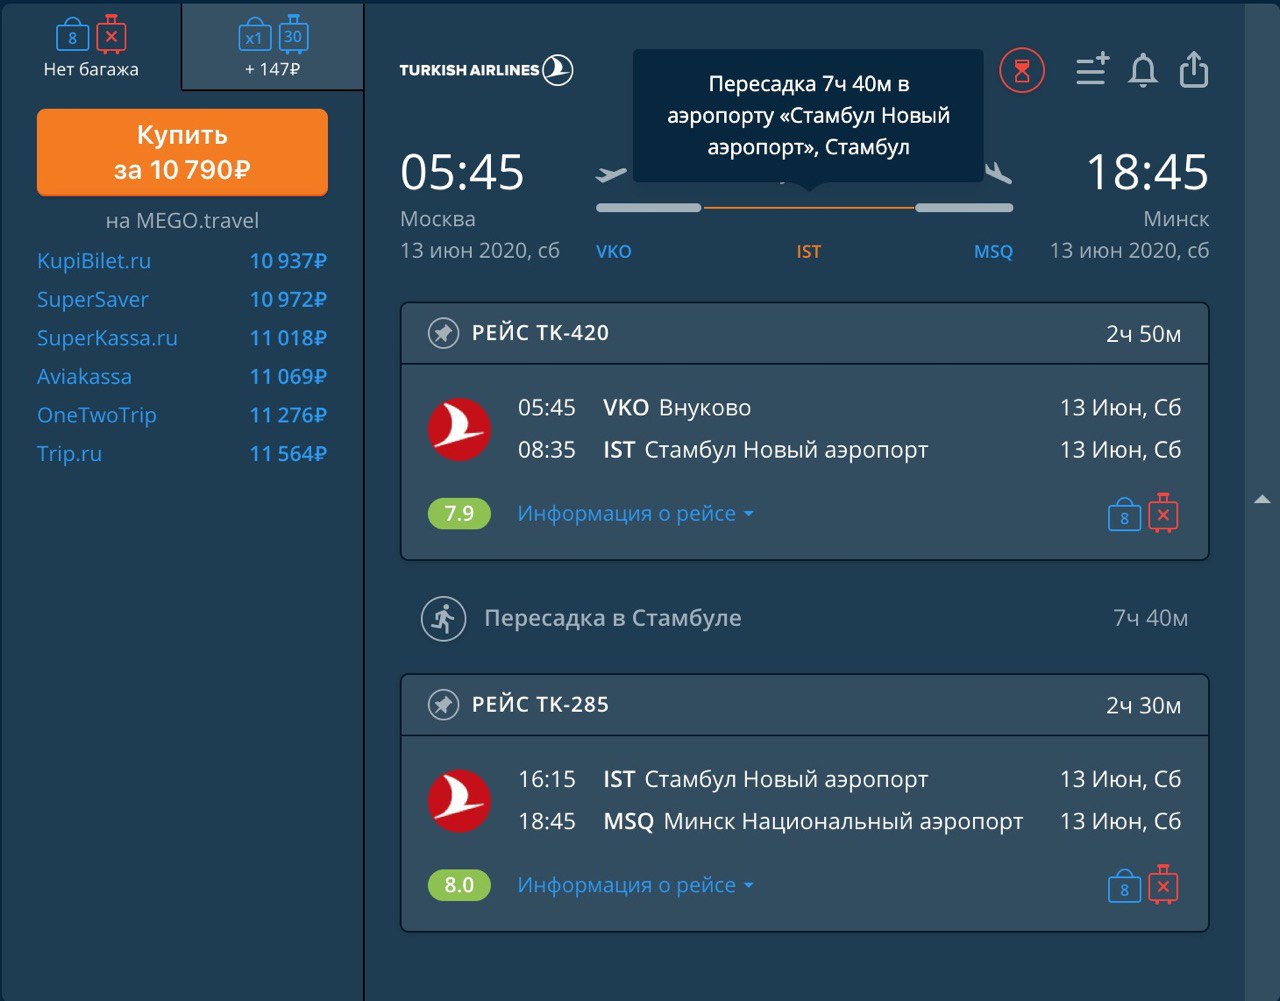This screenshot has height=1001, width=1280.
Task: Click the arrival time 18:45 in header
Action: click(1147, 172)
